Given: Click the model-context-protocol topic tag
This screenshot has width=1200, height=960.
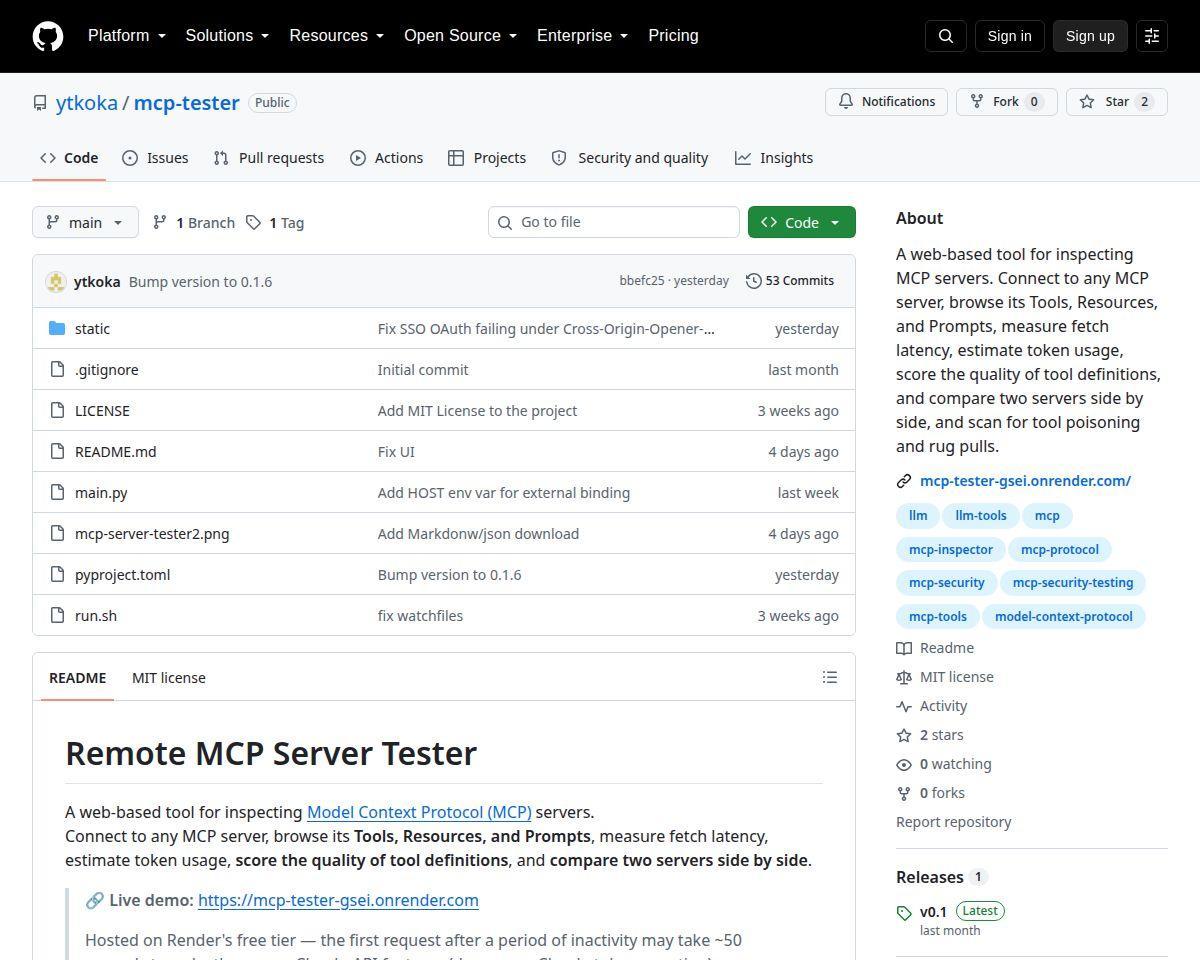Looking at the screenshot, I should pyautogui.click(x=1064, y=617).
